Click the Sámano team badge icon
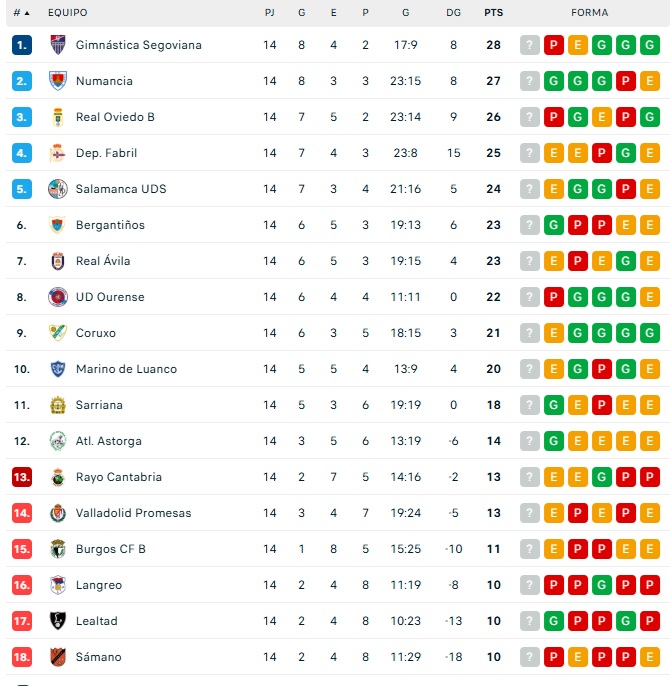The height and width of the screenshot is (686, 670). 57,657
